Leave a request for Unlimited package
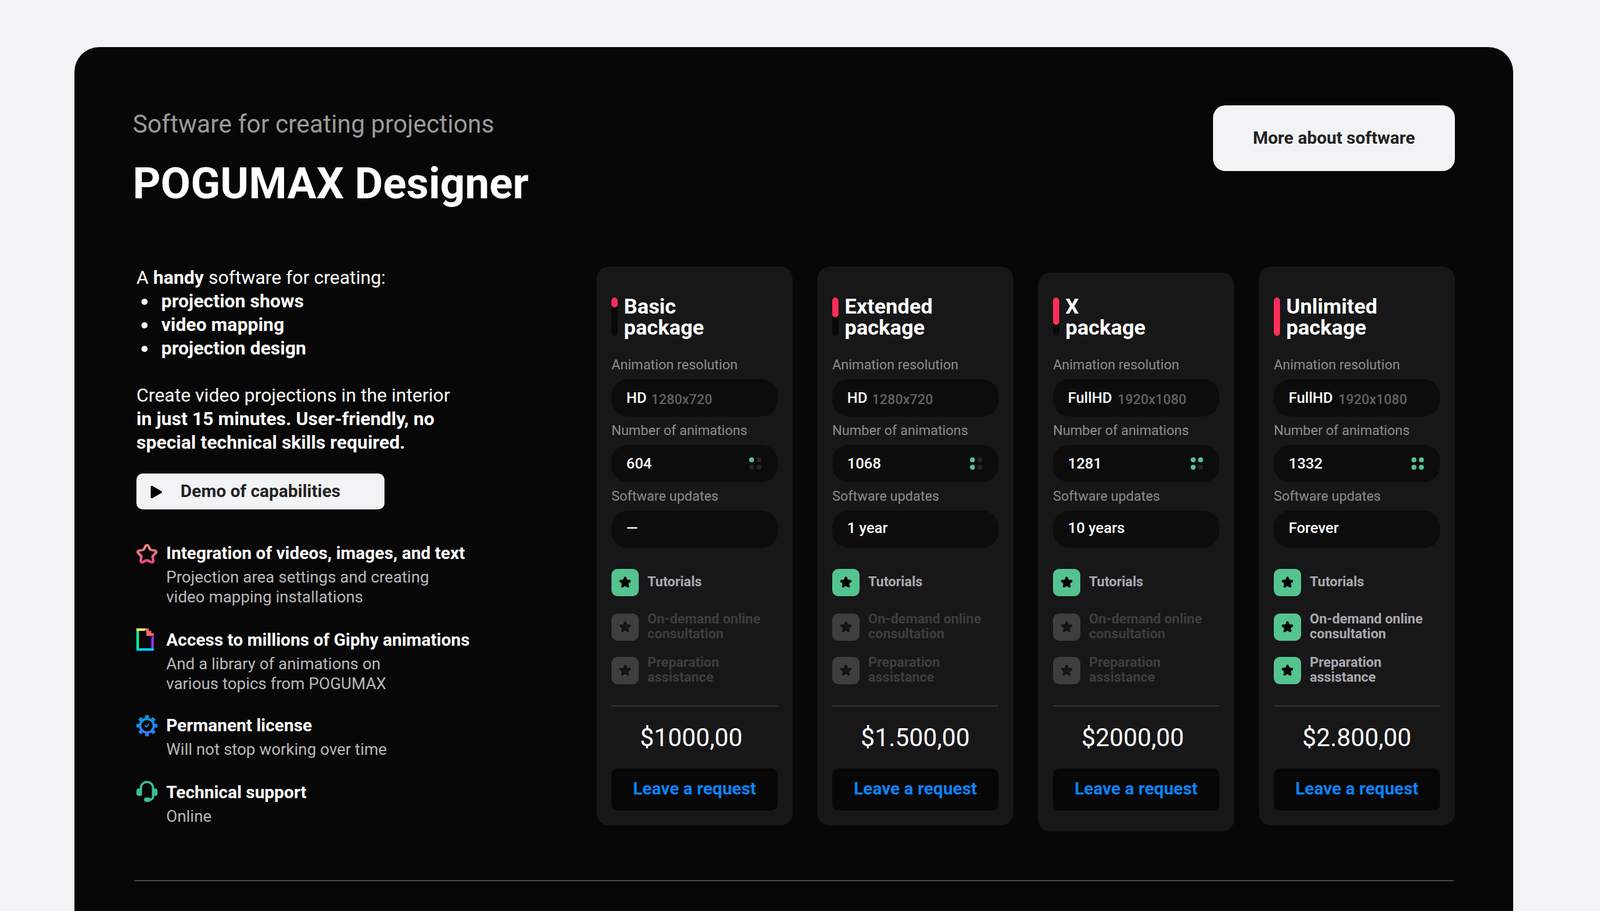Viewport: 1600px width, 911px height. coord(1356,789)
